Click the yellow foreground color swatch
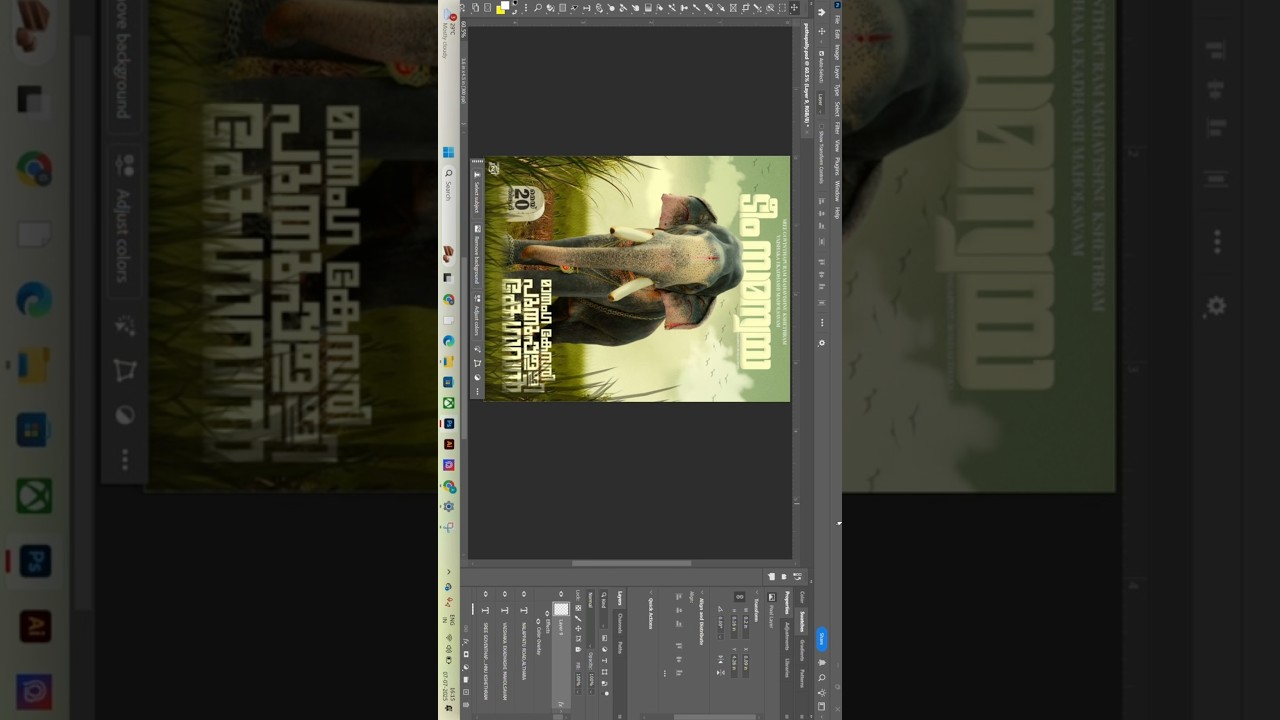This screenshot has height=720, width=1280. click(x=500, y=10)
